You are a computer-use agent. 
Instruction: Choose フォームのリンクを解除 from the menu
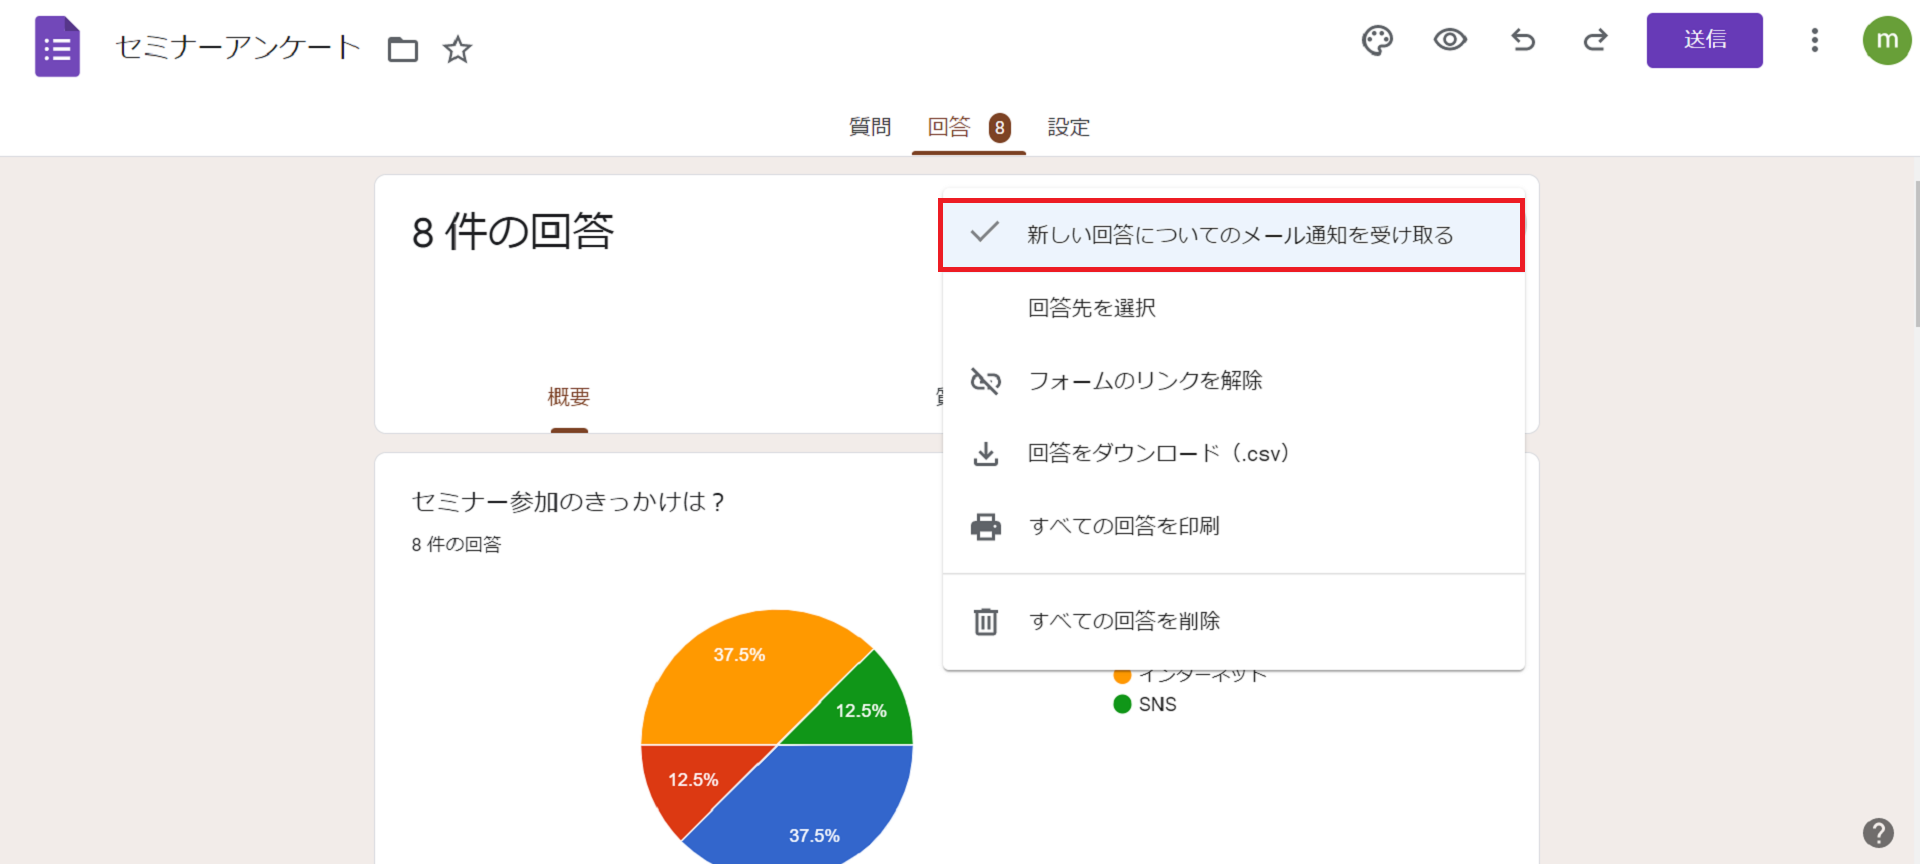pos(1145,381)
